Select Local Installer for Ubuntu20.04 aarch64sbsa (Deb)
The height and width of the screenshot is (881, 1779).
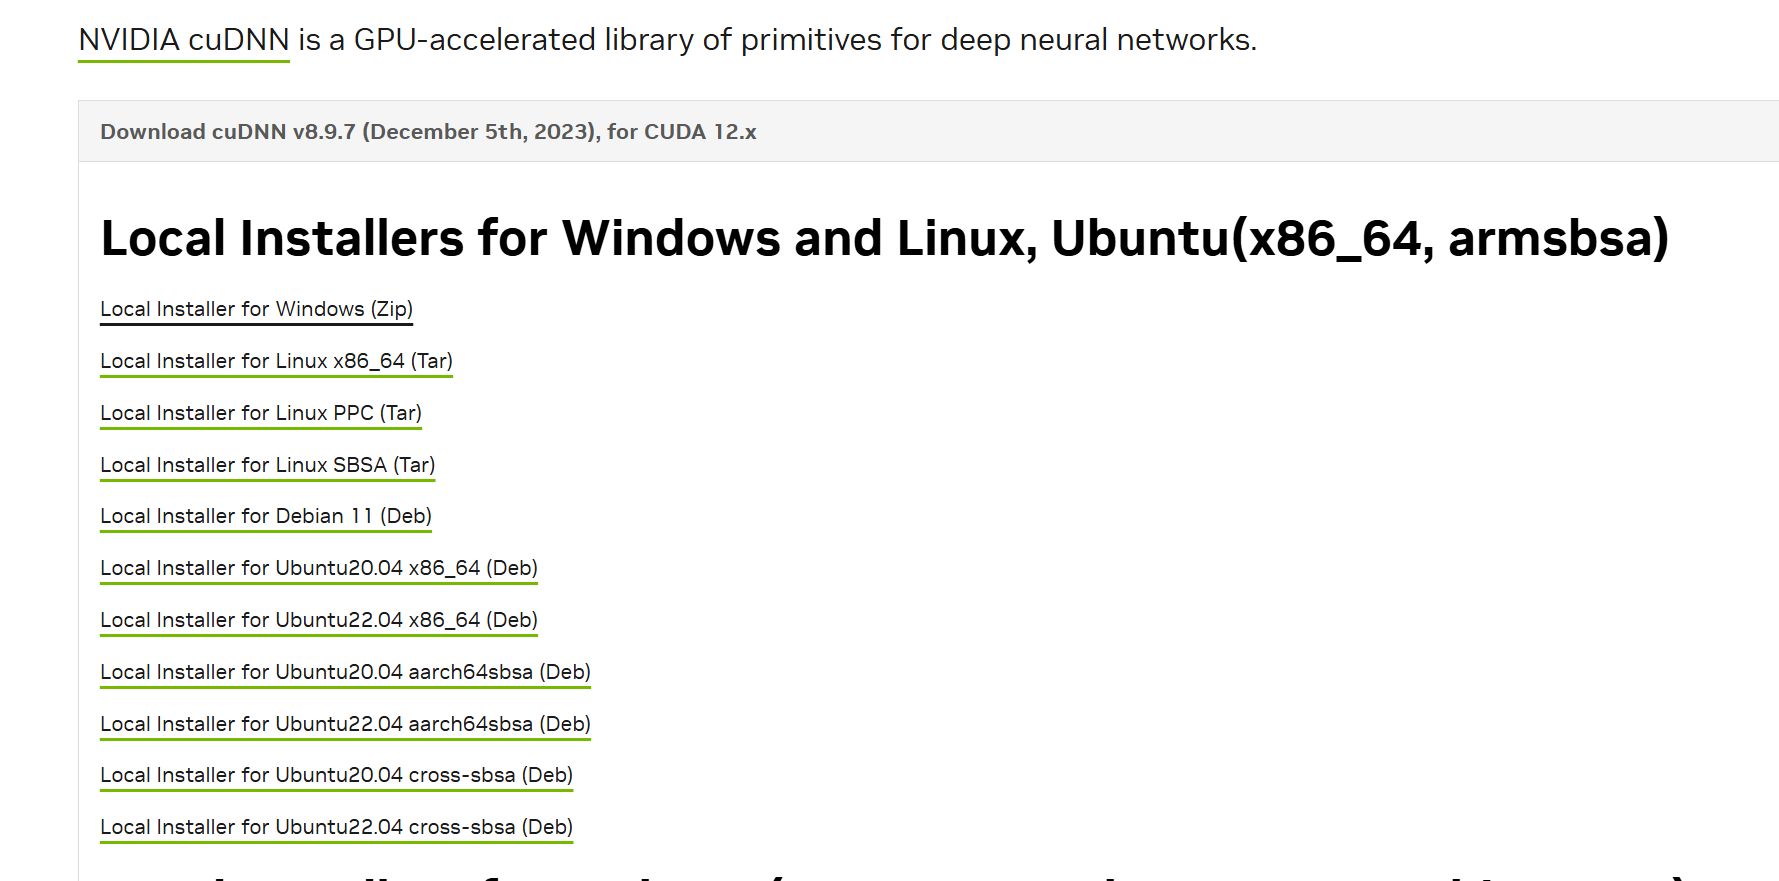point(345,672)
